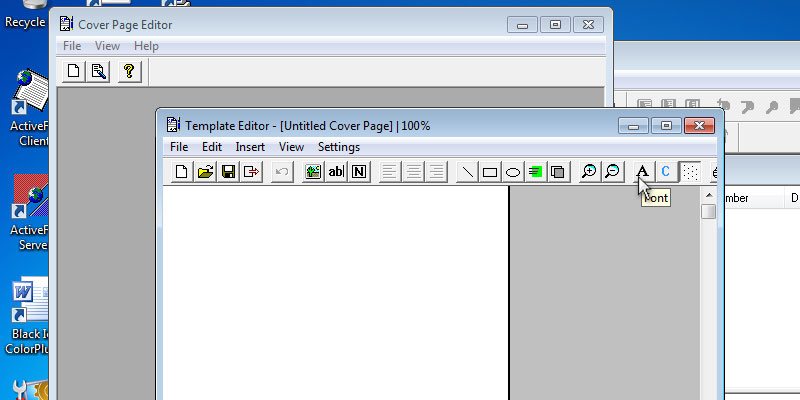Save the cover page with the floppy disk icon
Screen dimensions: 800x400
(x=228, y=172)
